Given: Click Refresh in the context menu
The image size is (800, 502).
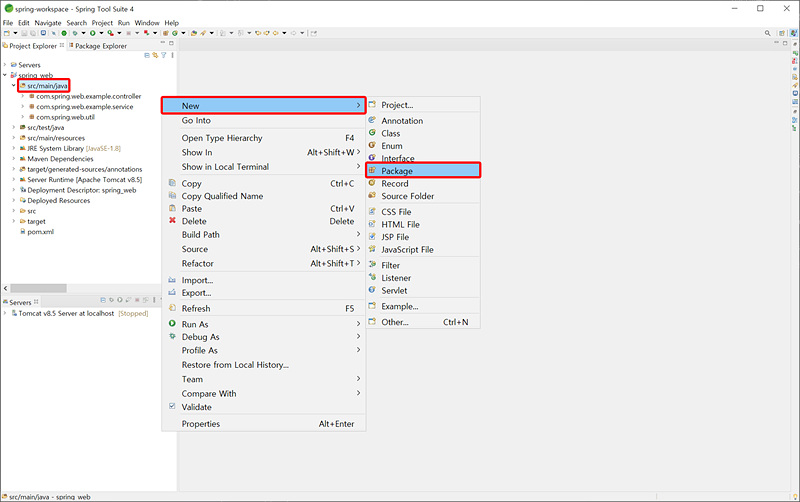Looking at the screenshot, I should (263, 308).
